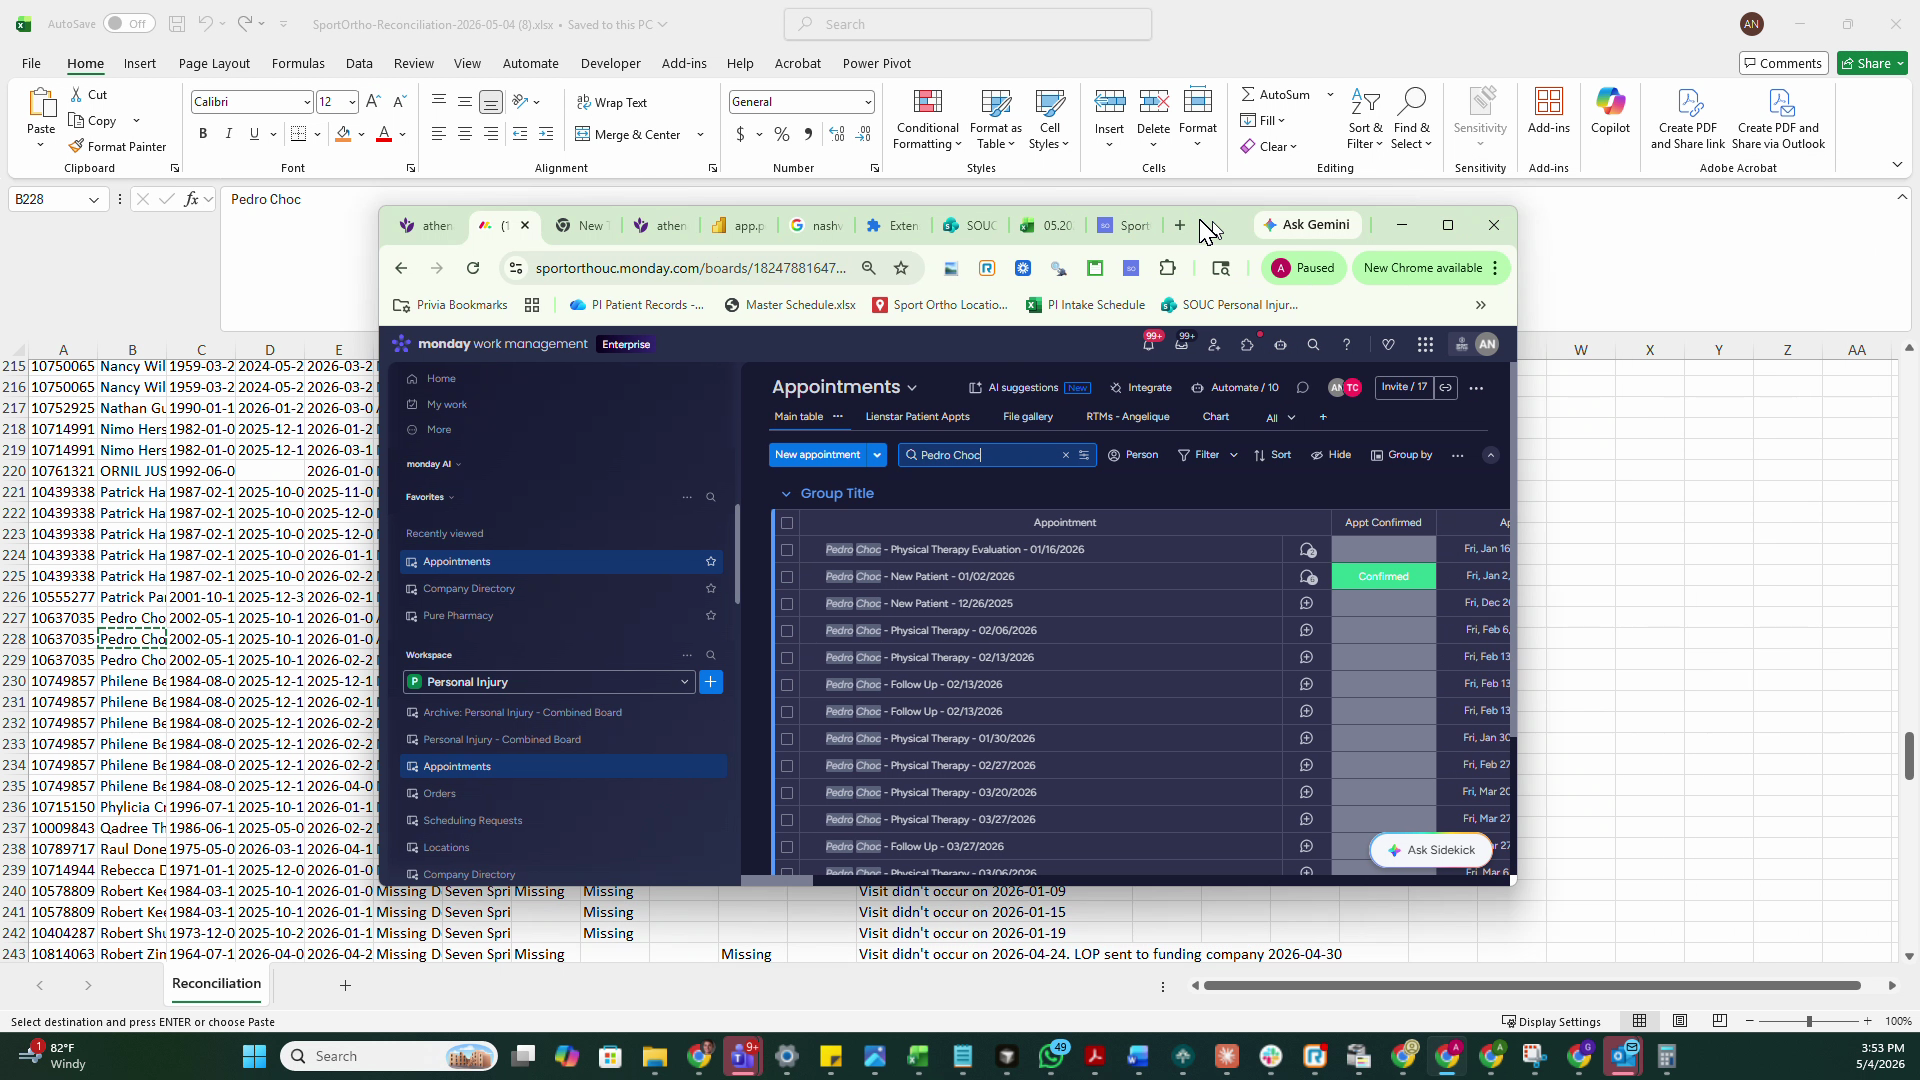Check the Physical Therapy 03/20/2026 row checkbox

(787, 793)
